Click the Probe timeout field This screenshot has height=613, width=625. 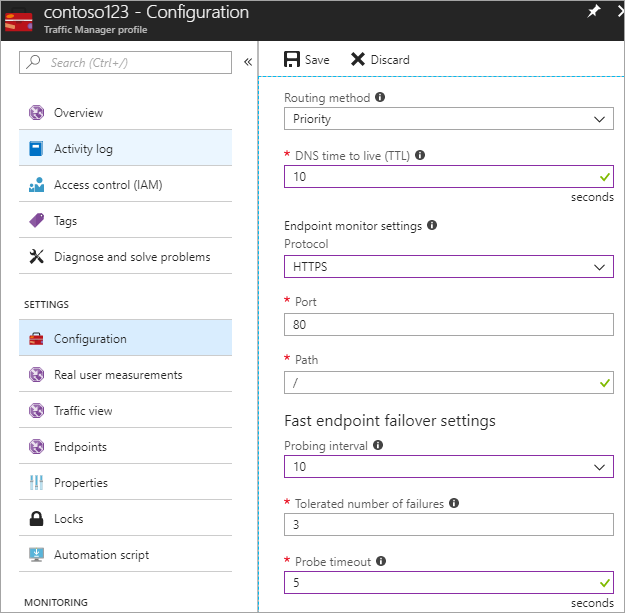click(448, 582)
